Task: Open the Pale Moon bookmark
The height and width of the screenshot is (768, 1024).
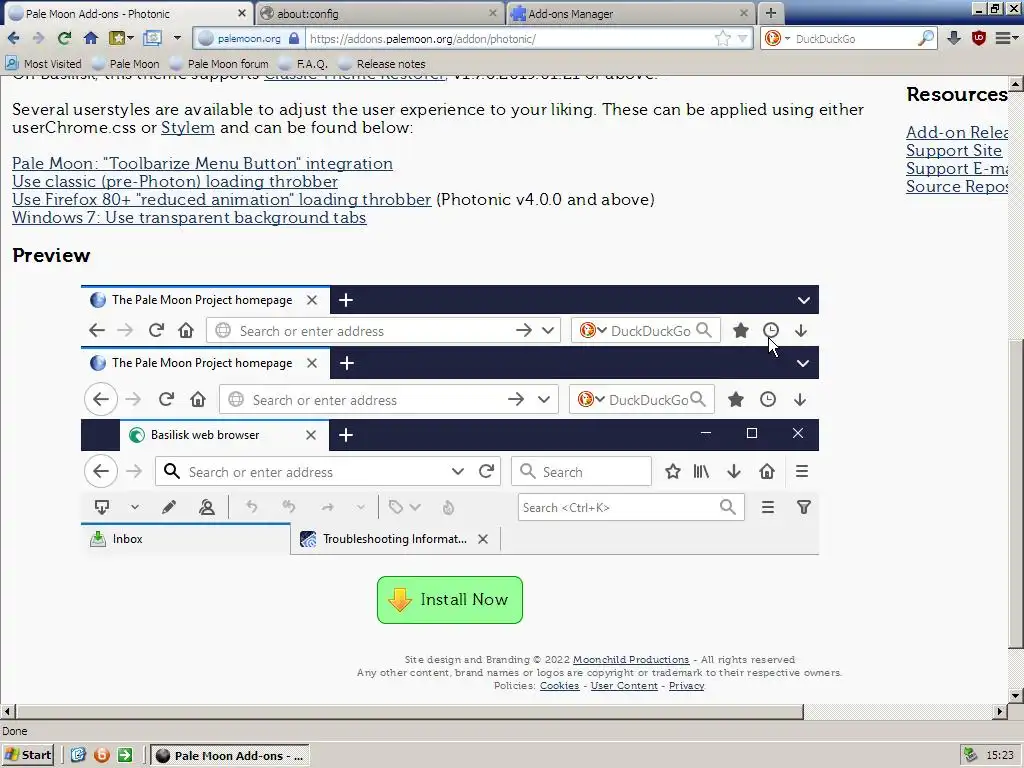Action: 126,63
